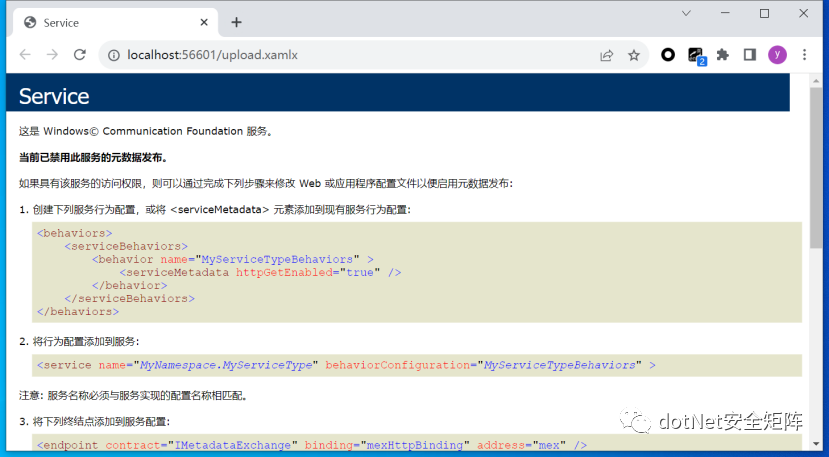Reload the upload.xamlx page
This screenshot has width=829, height=457.
[79, 55]
